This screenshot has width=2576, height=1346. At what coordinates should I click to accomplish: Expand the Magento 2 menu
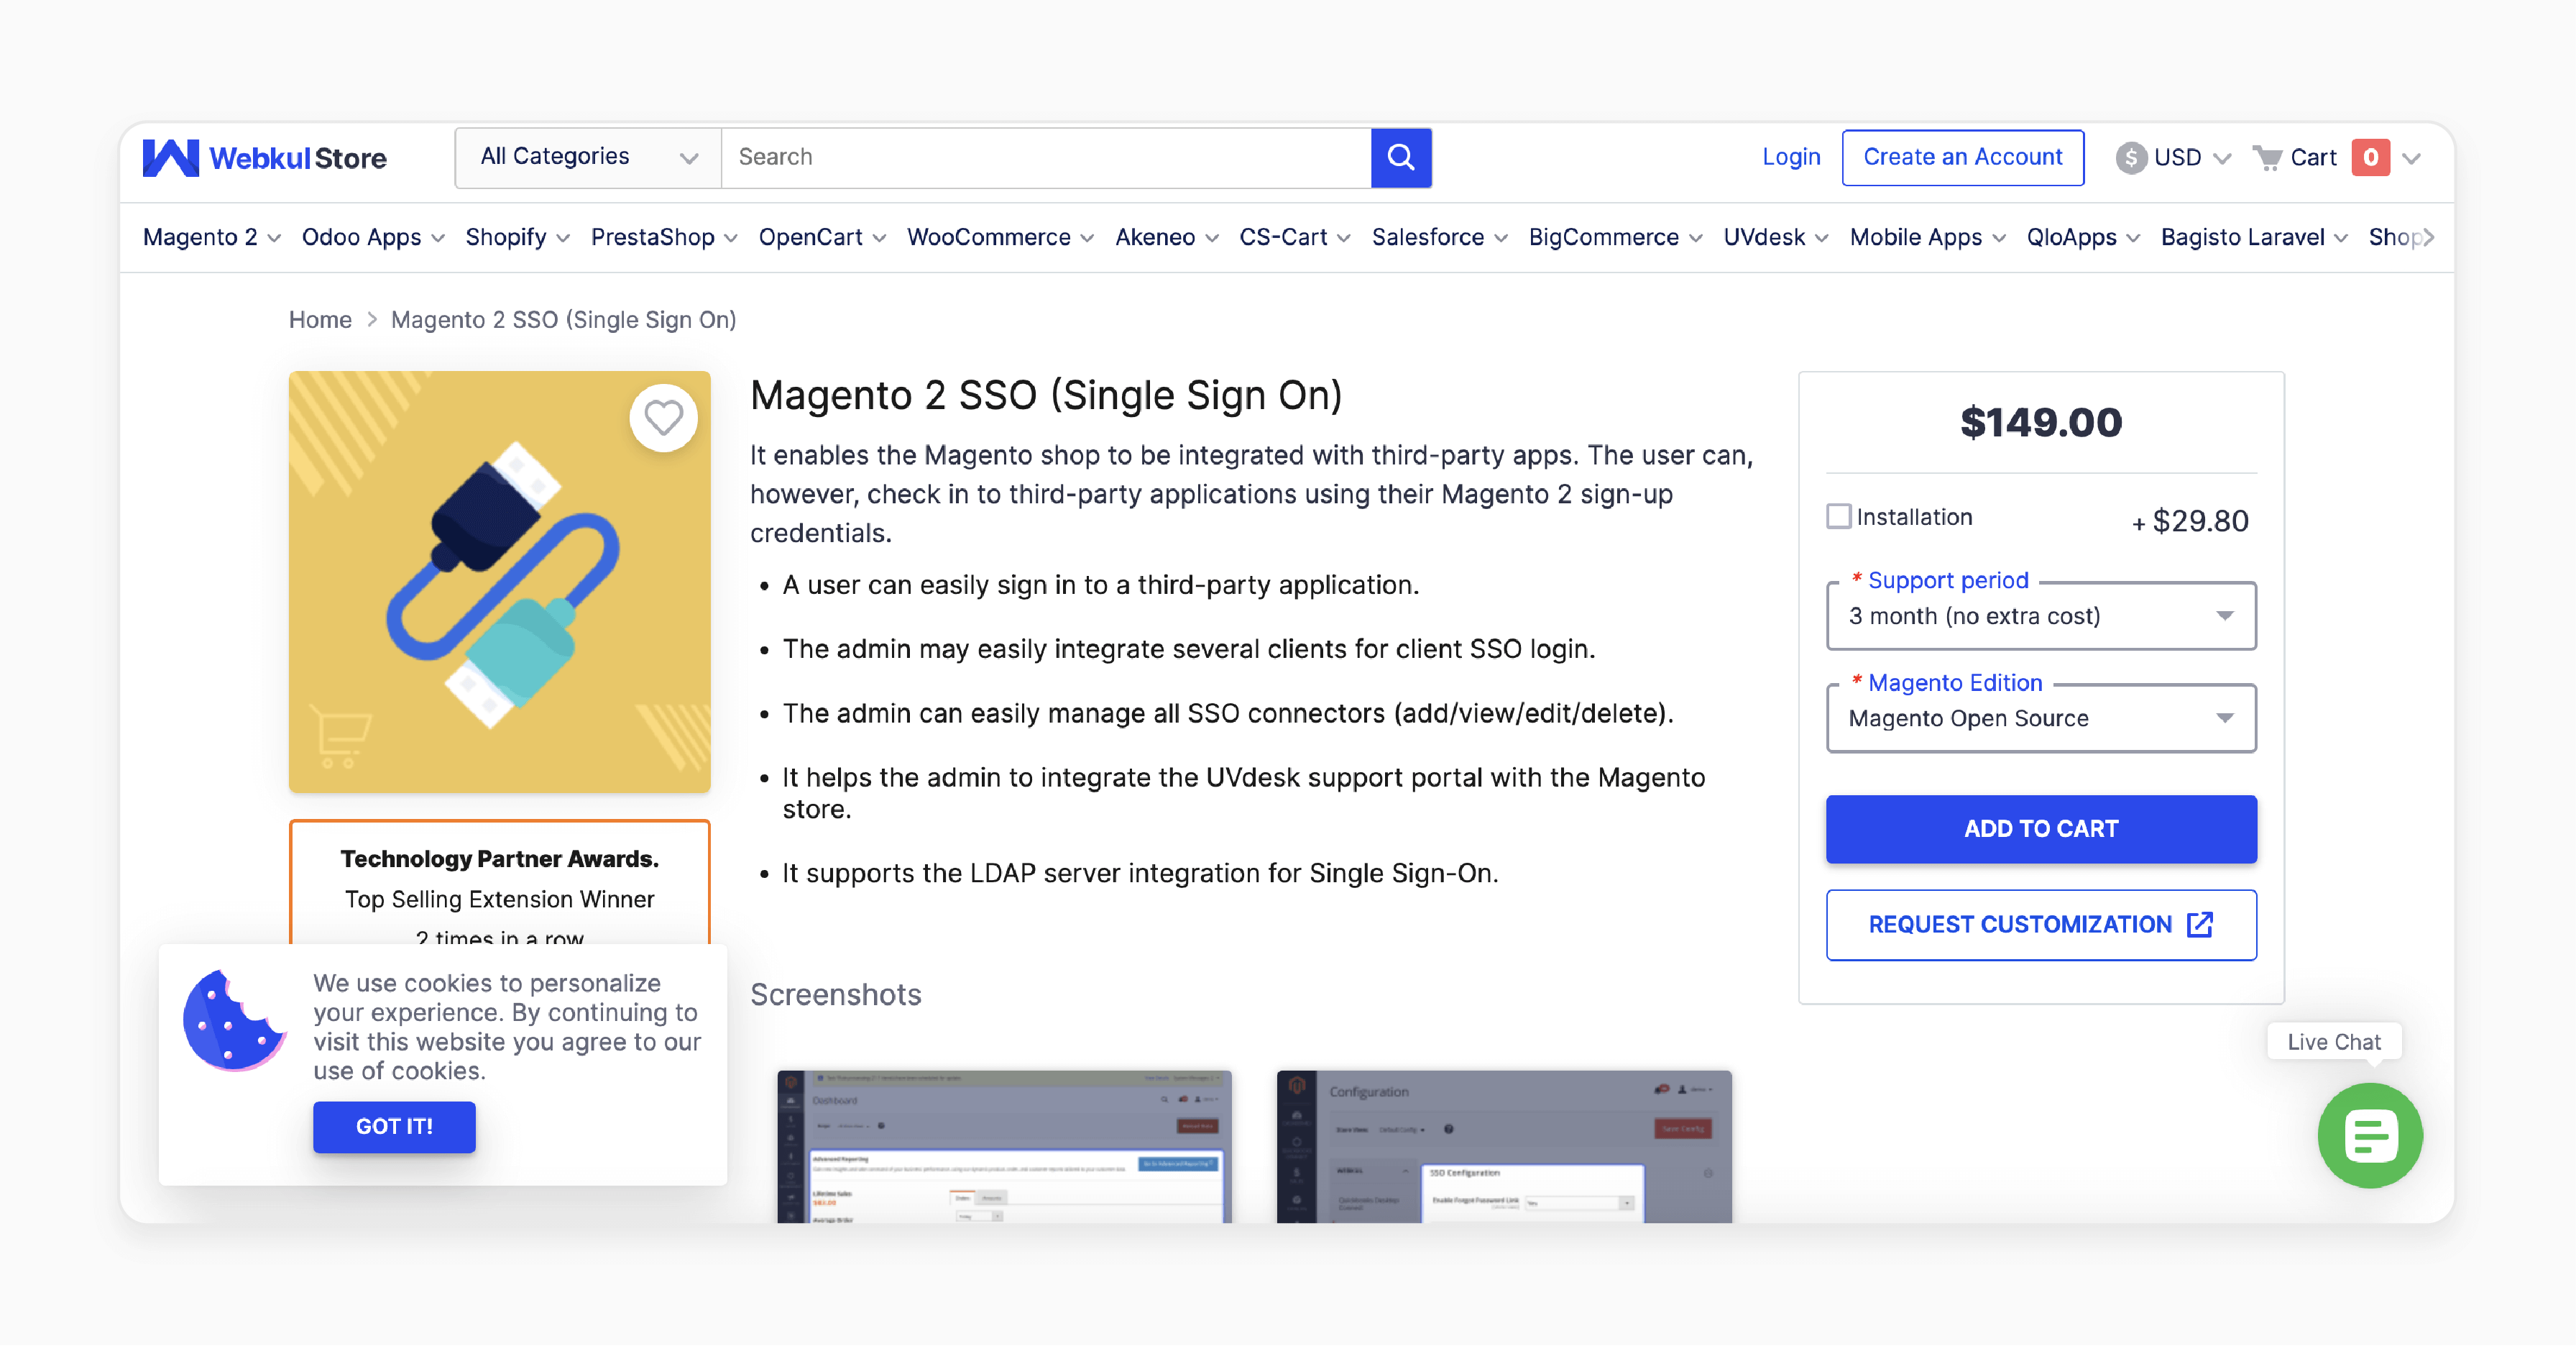click(212, 237)
